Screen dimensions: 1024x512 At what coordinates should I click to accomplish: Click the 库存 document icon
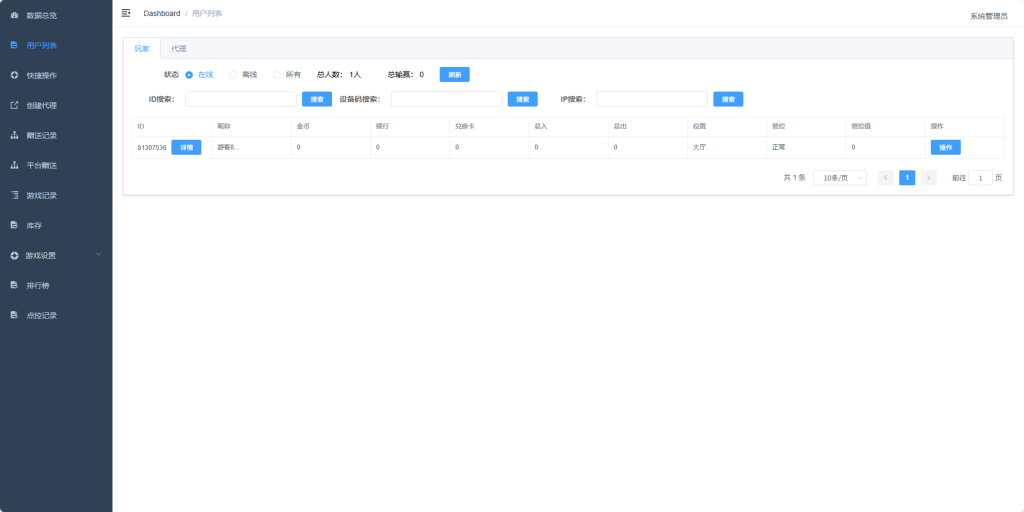click(x=14, y=225)
